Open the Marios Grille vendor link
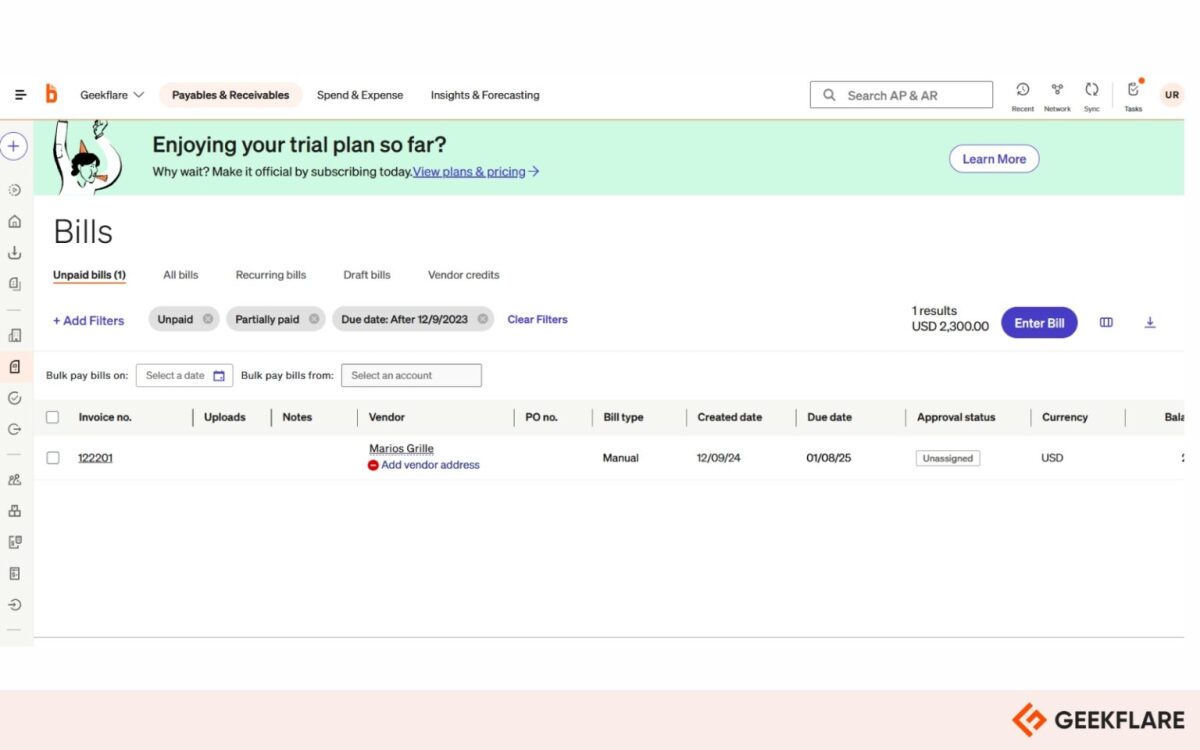This screenshot has width=1200, height=750. pos(401,449)
